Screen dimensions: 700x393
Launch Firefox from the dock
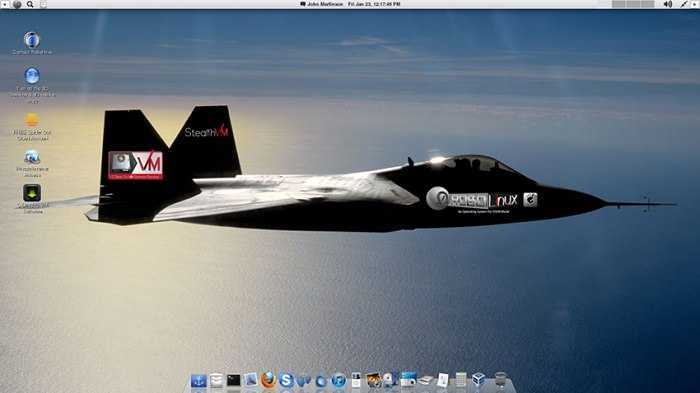268,380
